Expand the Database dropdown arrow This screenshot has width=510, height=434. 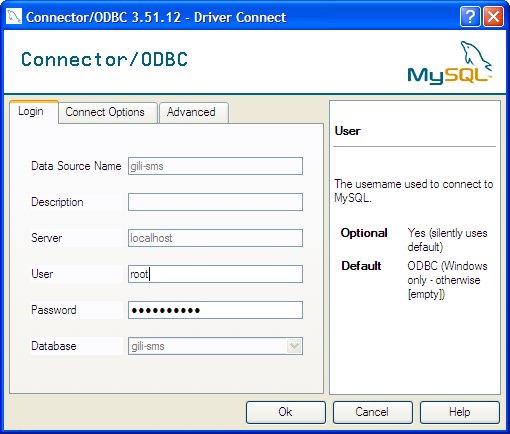coord(294,346)
